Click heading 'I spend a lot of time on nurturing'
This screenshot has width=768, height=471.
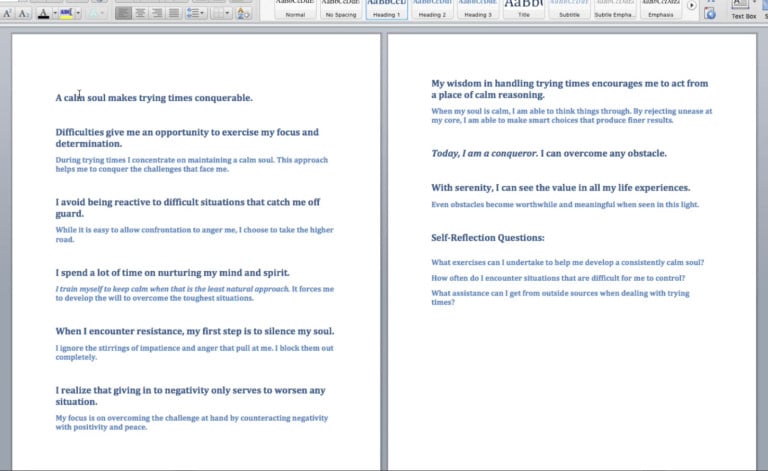tap(172, 273)
